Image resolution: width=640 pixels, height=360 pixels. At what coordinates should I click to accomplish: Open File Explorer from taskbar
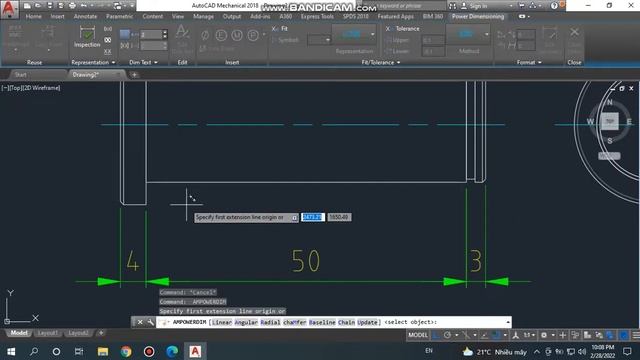click(x=103, y=351)
